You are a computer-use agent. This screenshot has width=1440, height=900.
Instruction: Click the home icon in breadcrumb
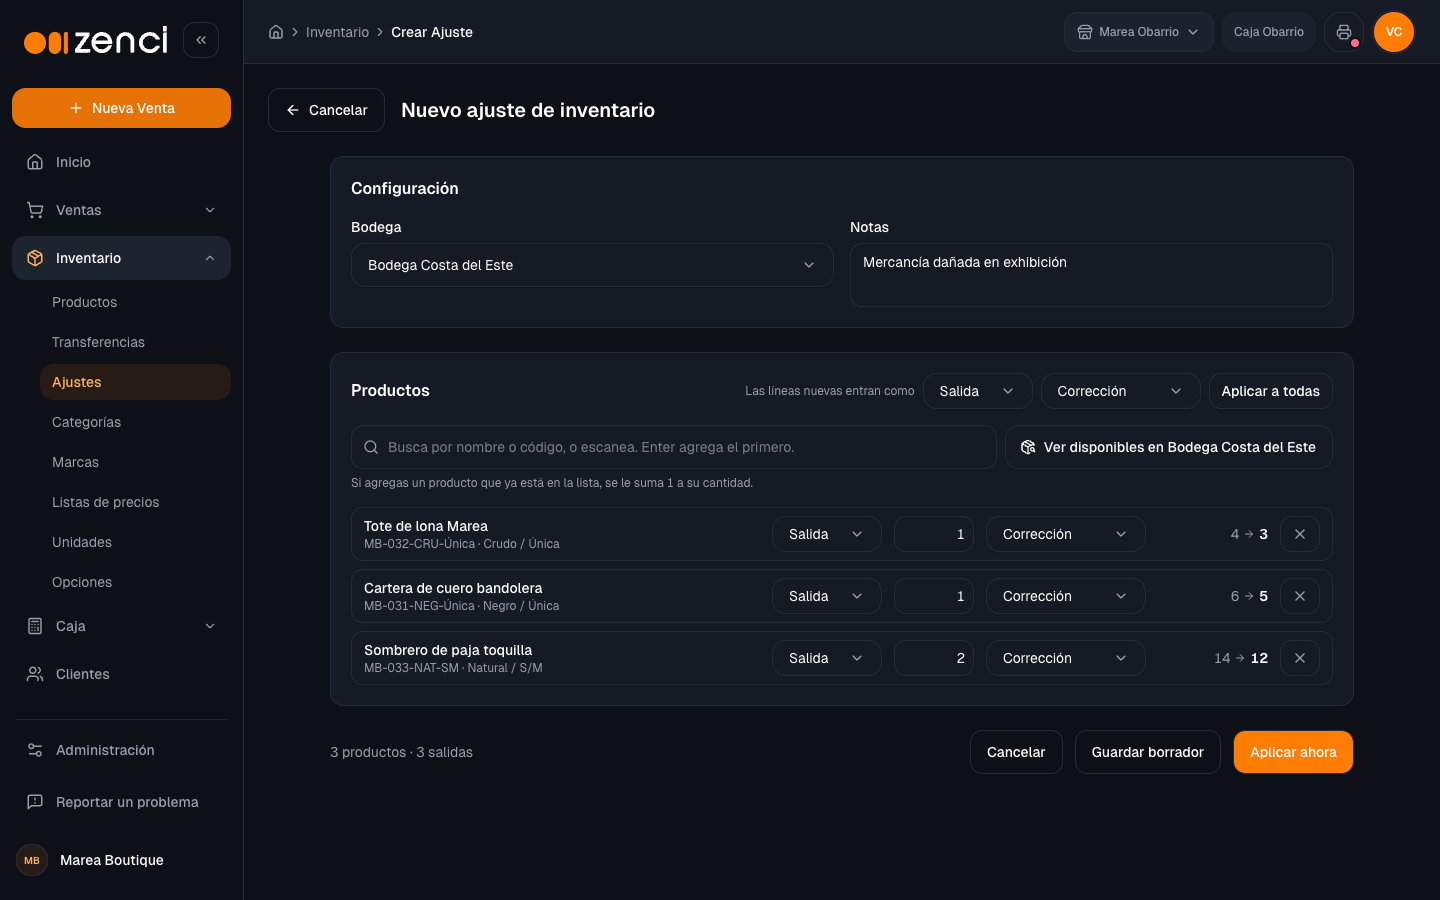pyautogui.click(x=276, y=32)
